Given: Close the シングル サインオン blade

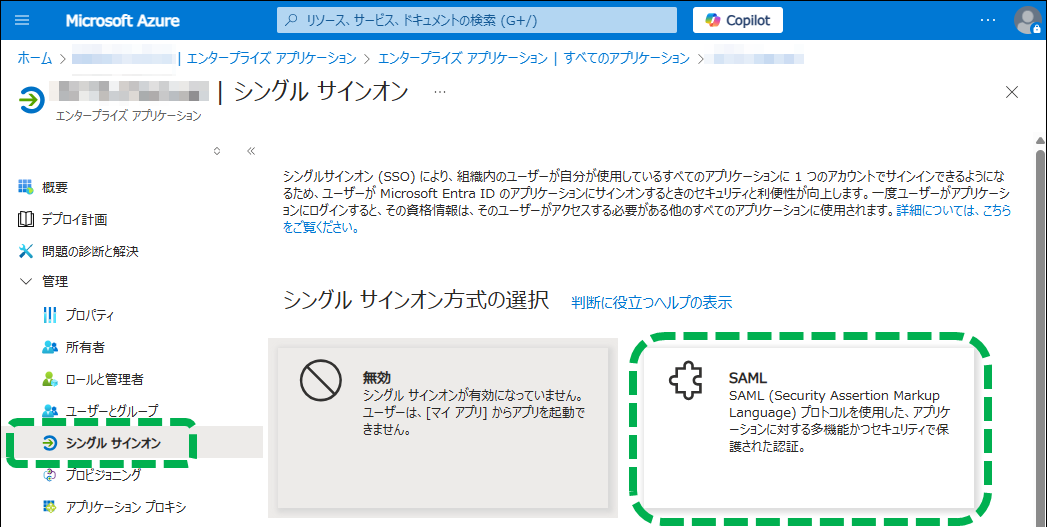Looking at the screenshot, I should [1012, 92].
